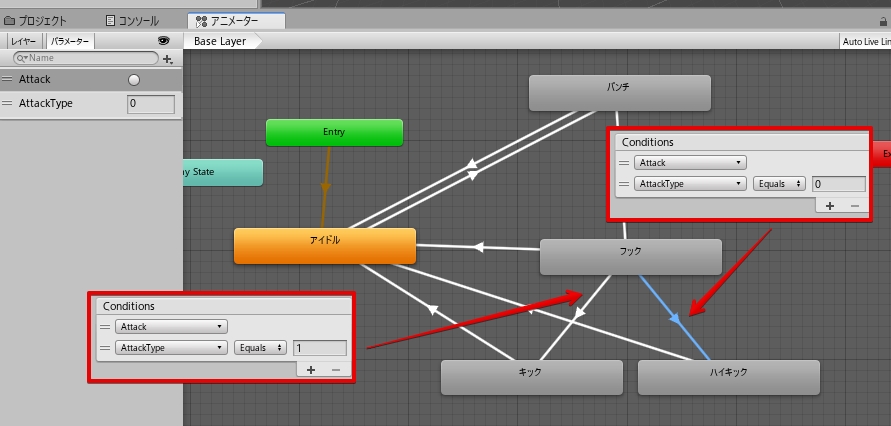Add condition with plus in lower Conditions panel

311,370
